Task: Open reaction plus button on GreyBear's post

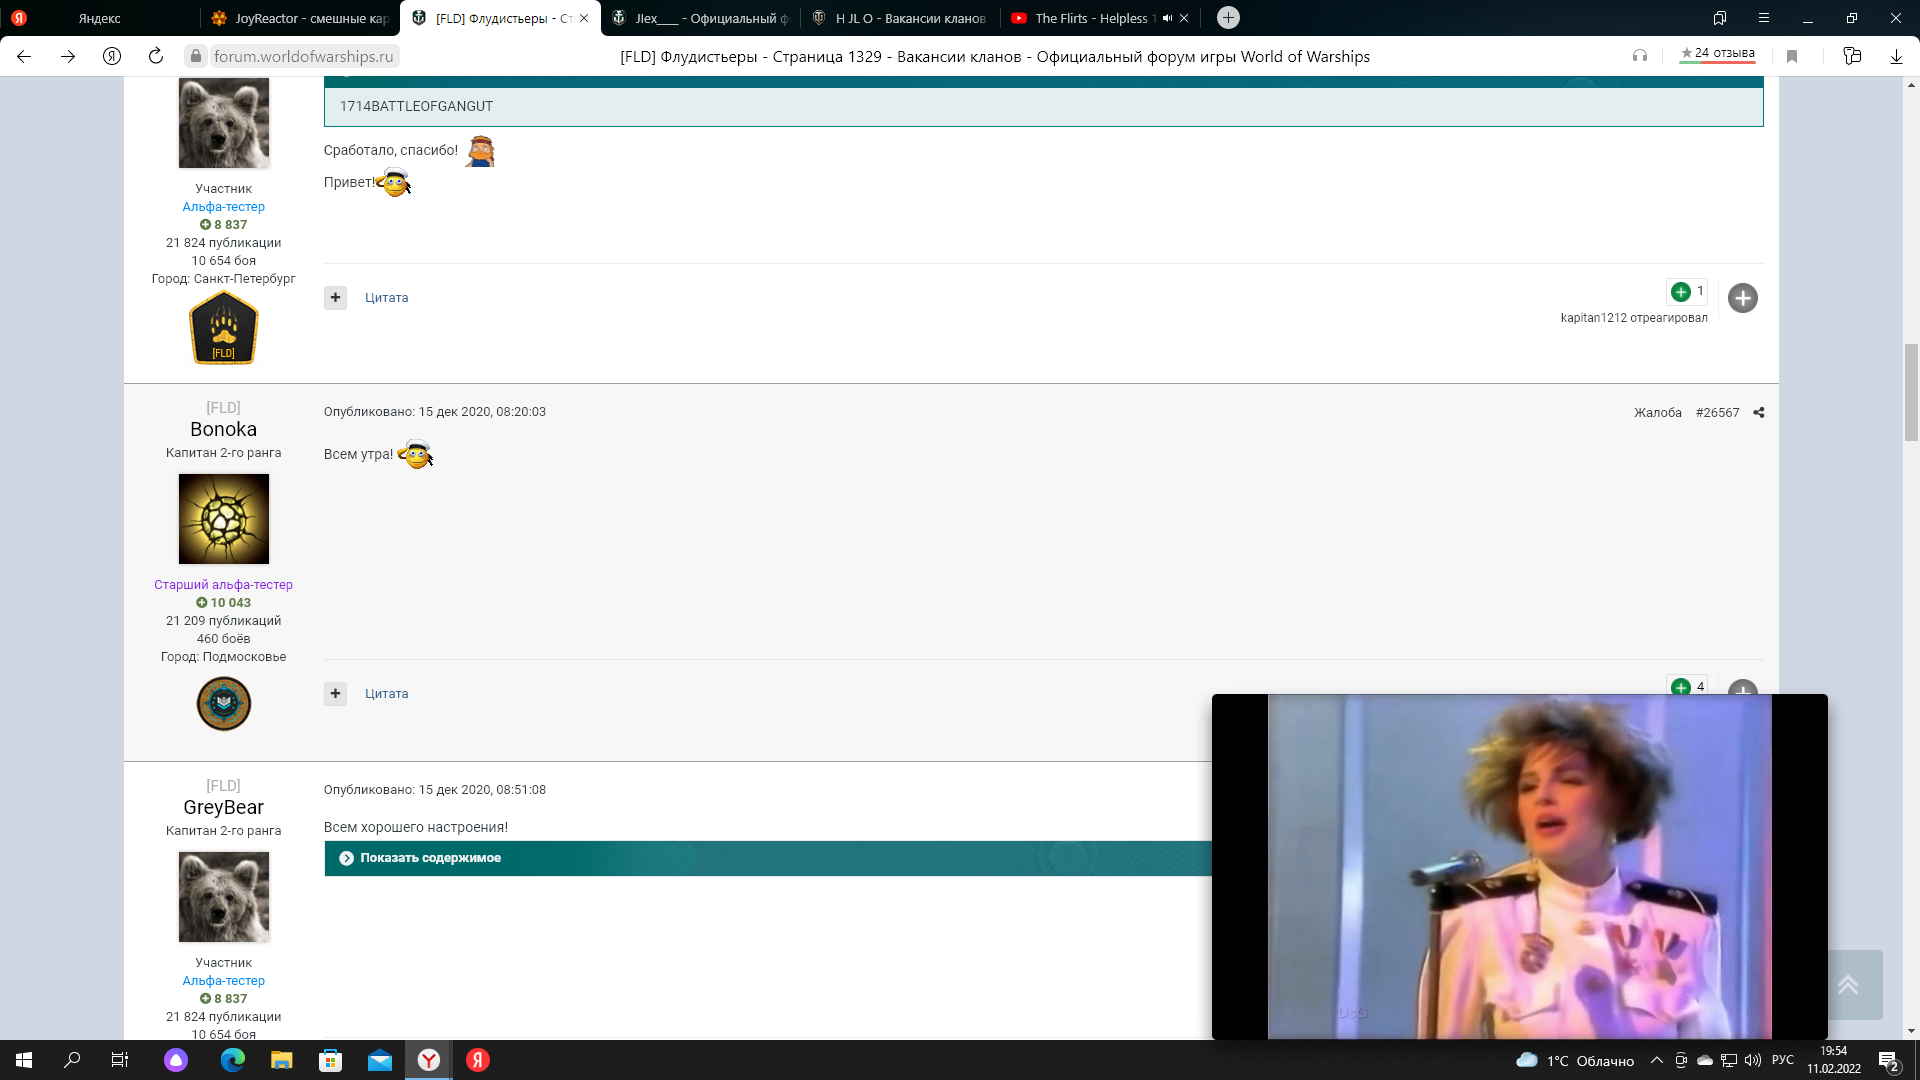Action: tap(1742, 298)
